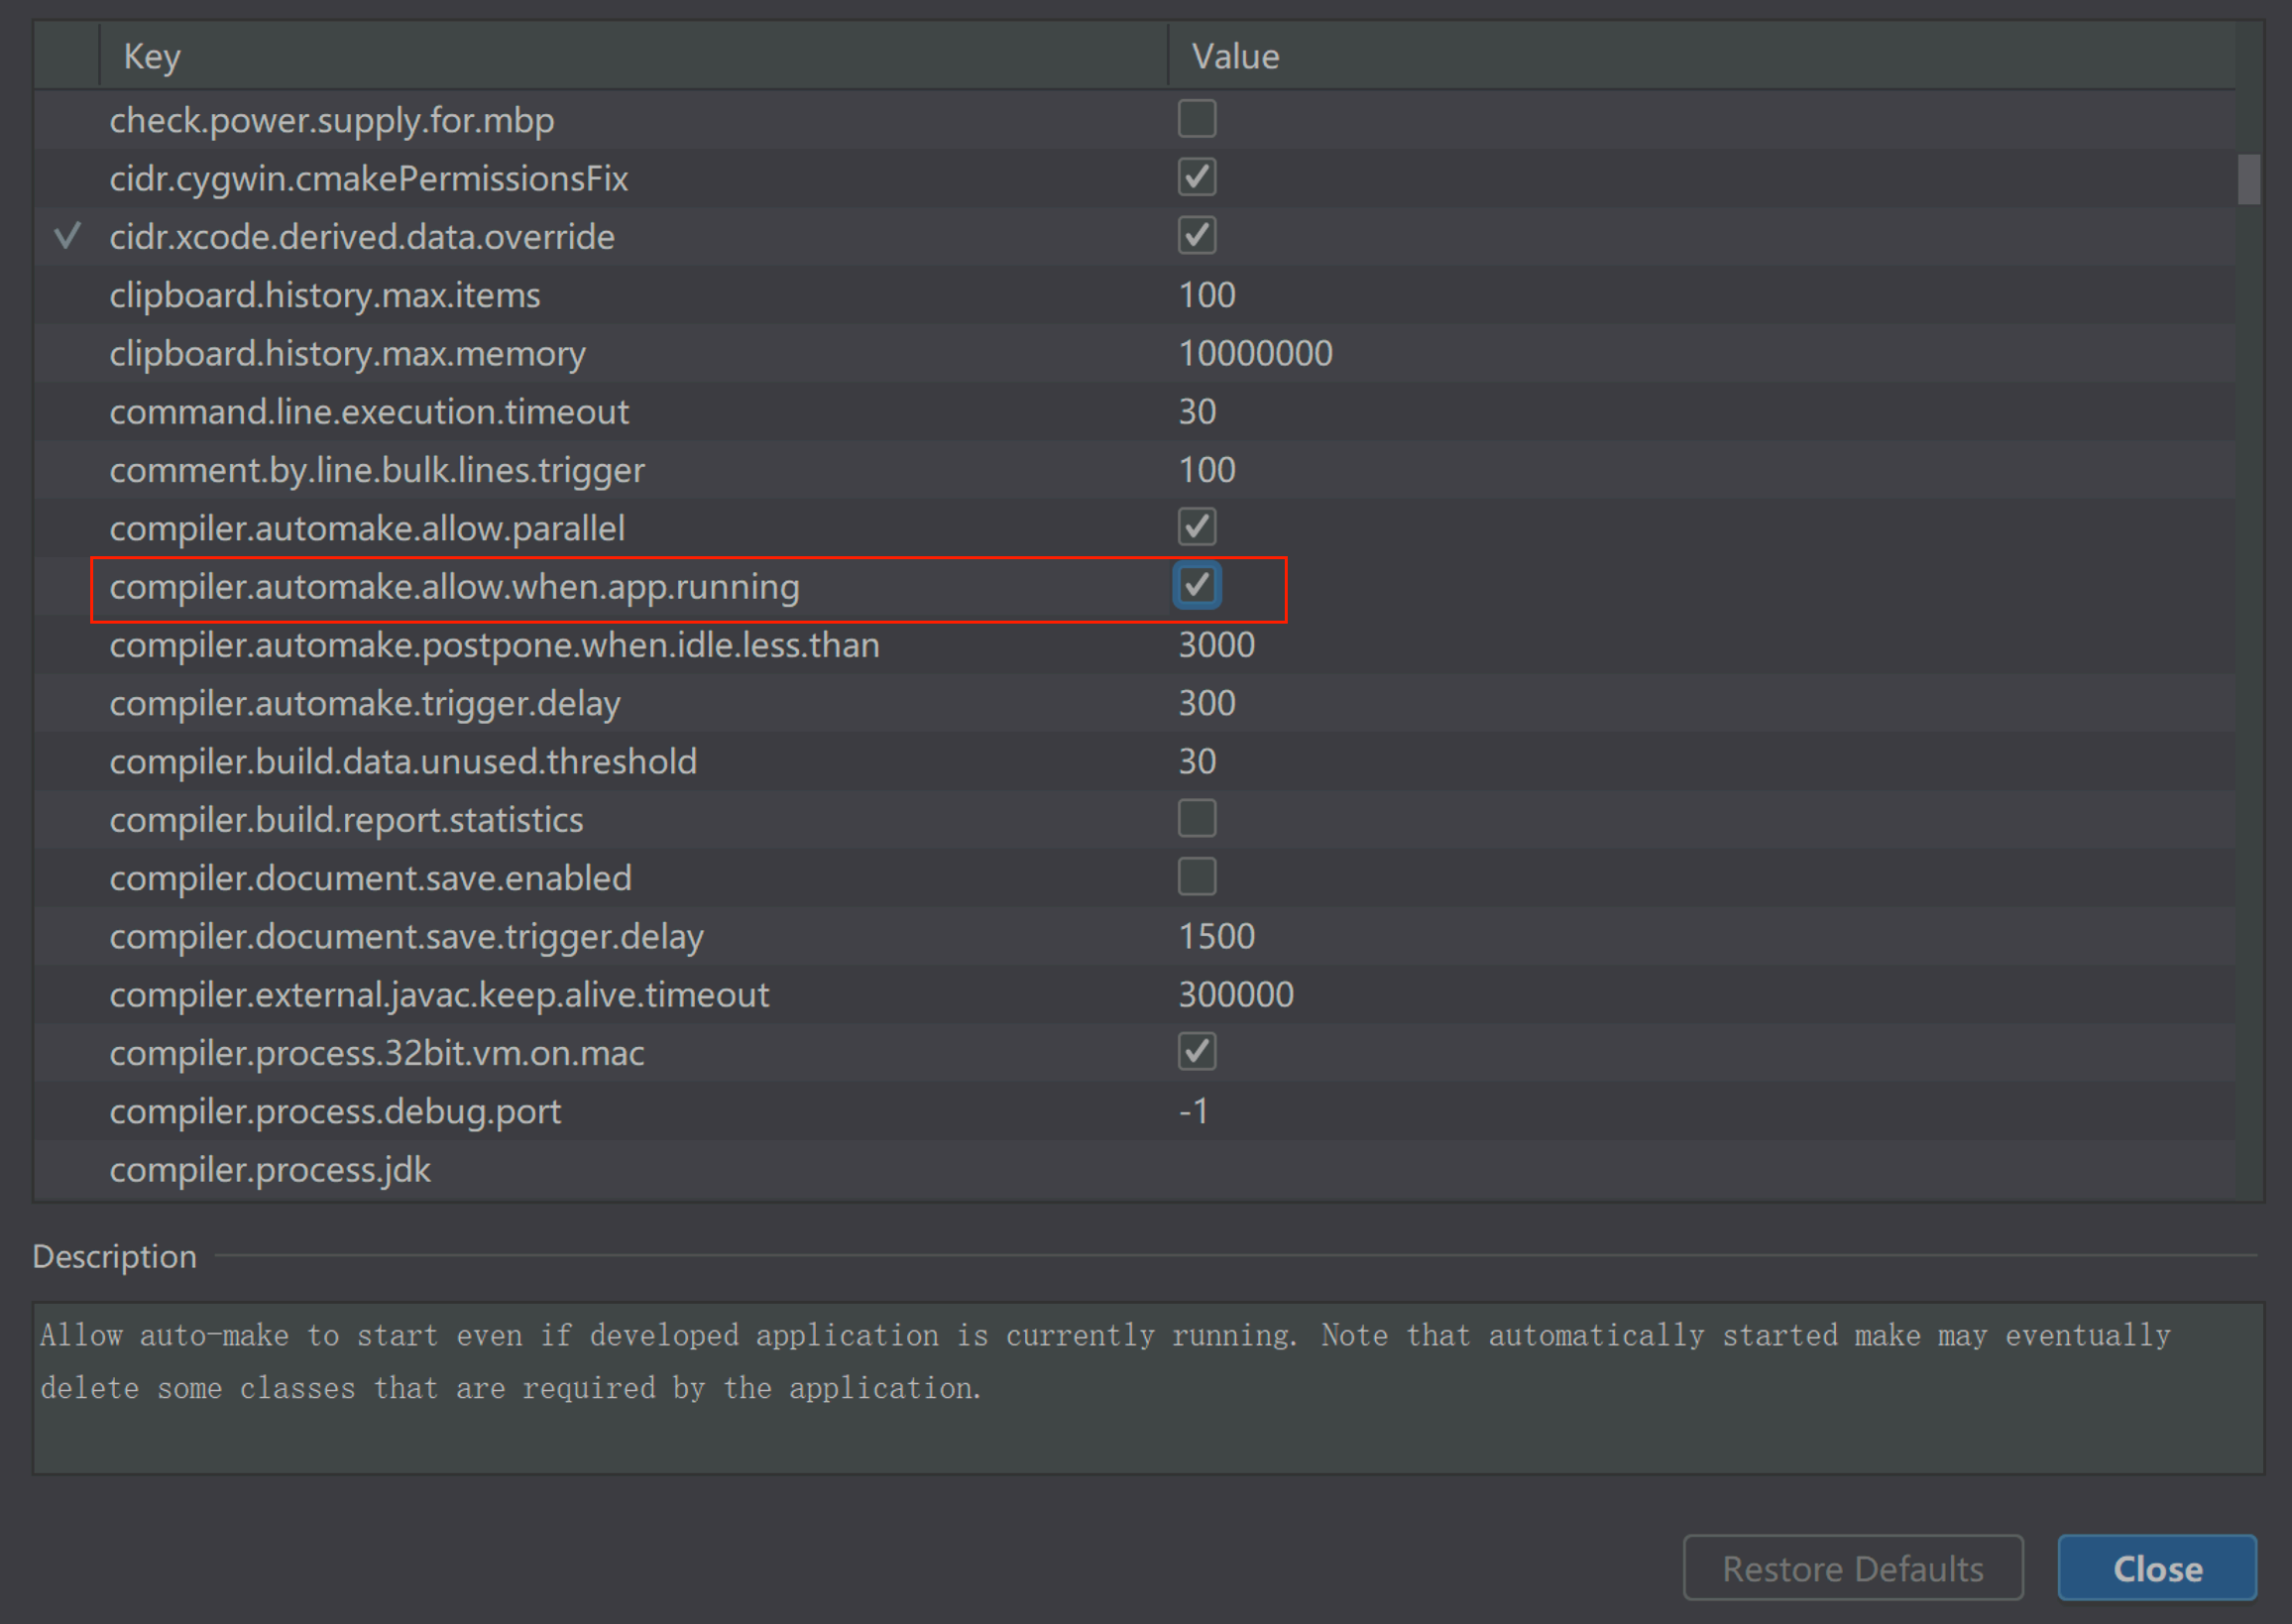Select compiler.automake.trigger.delay value 300

(x=1207, y=703)
